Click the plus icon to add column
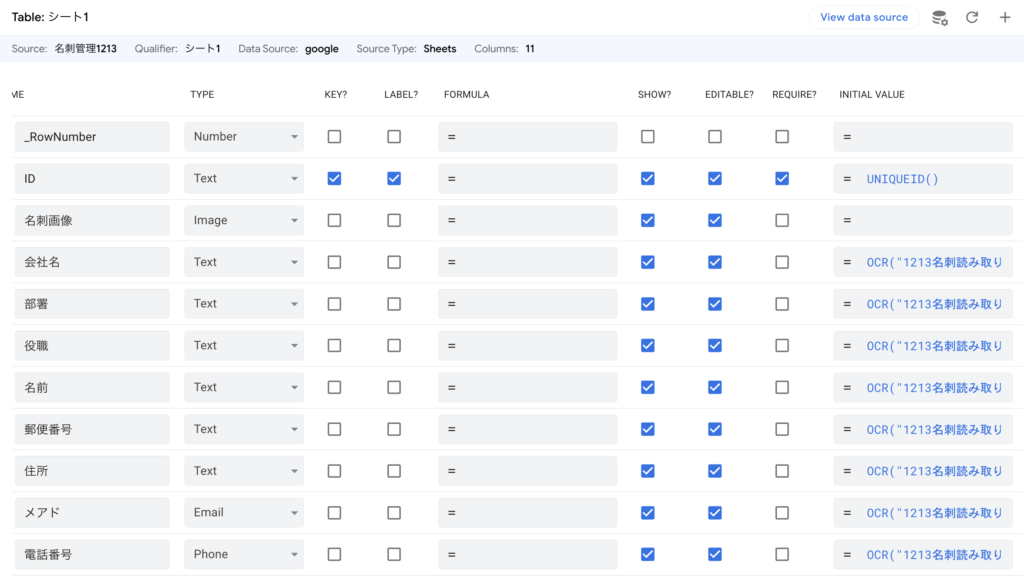Viewport: 1024px width, 576px height. coord(1004,18)
